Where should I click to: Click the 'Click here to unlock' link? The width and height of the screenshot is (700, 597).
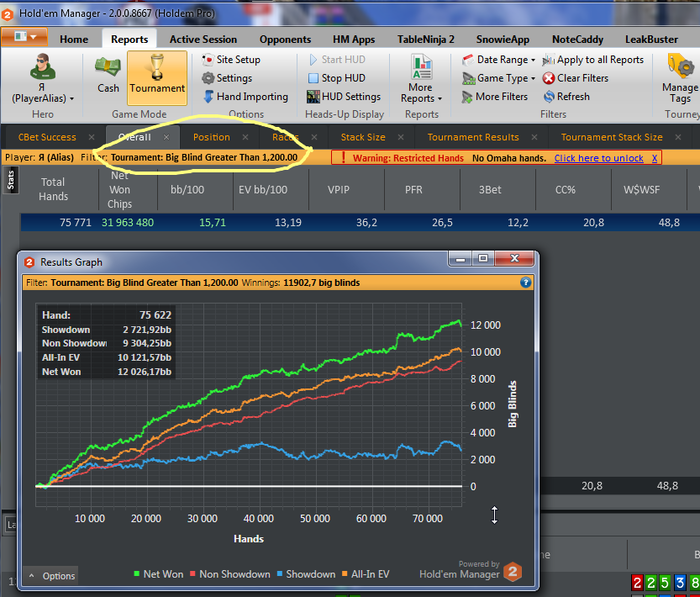599,158
